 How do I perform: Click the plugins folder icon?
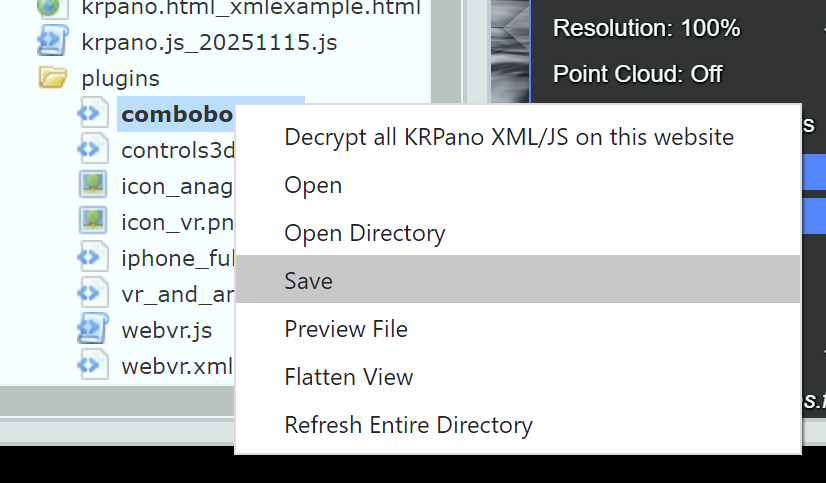click(x=51, y=78)
